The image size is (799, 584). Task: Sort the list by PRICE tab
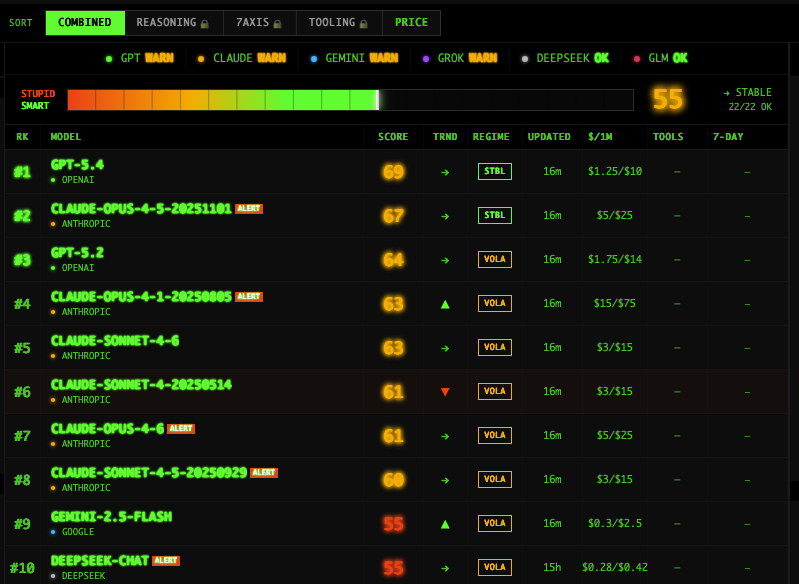411,23
